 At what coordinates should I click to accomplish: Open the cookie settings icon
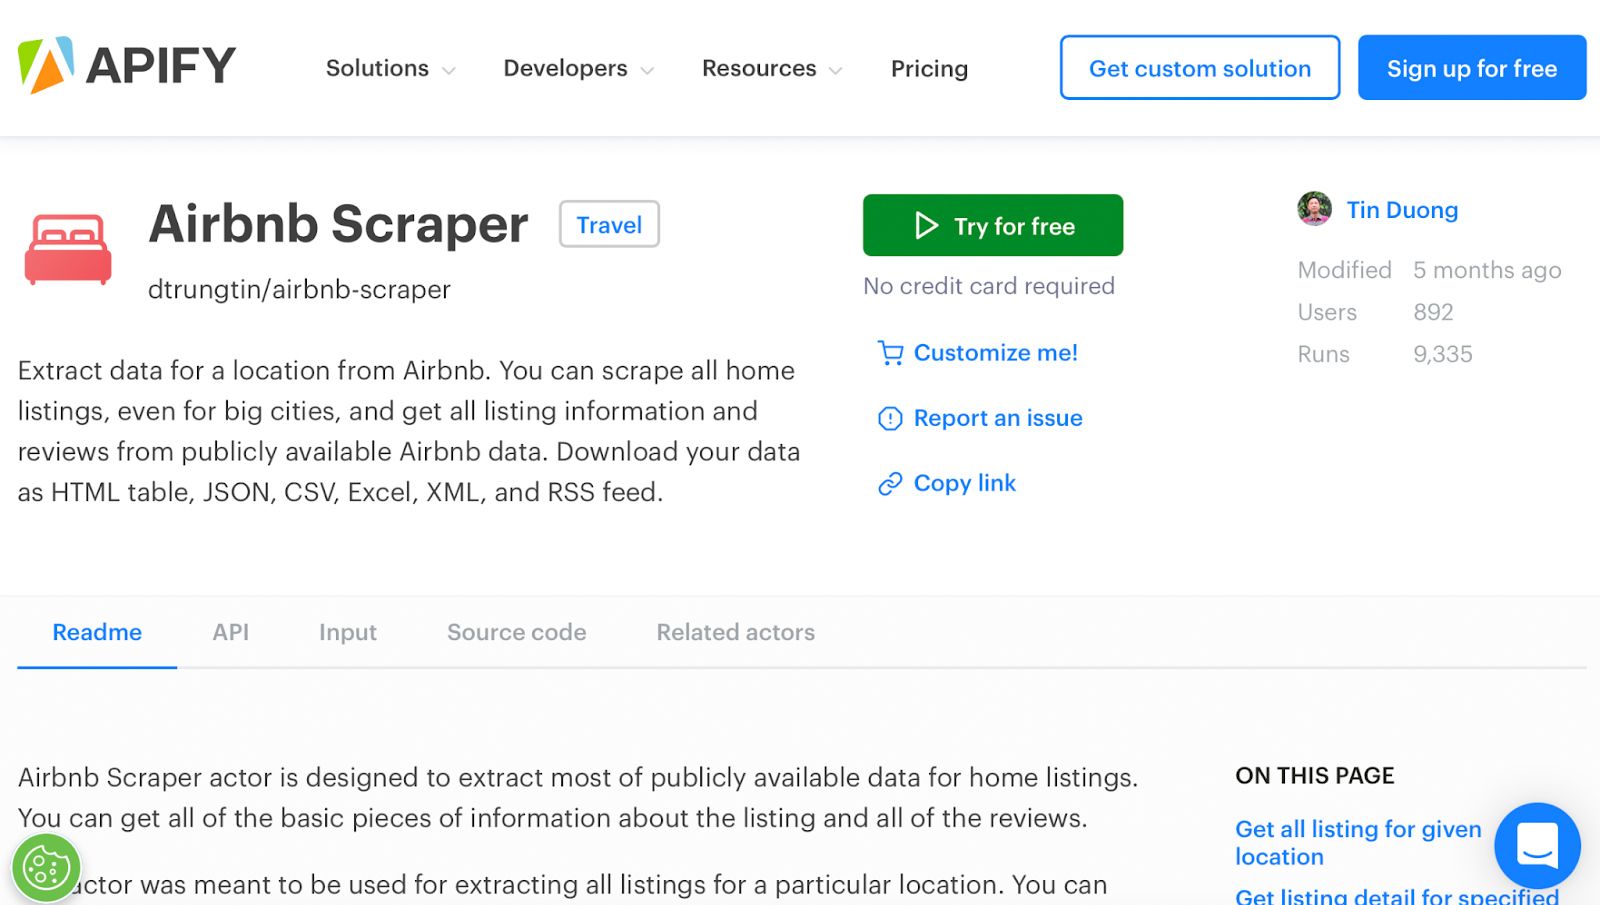46,868
